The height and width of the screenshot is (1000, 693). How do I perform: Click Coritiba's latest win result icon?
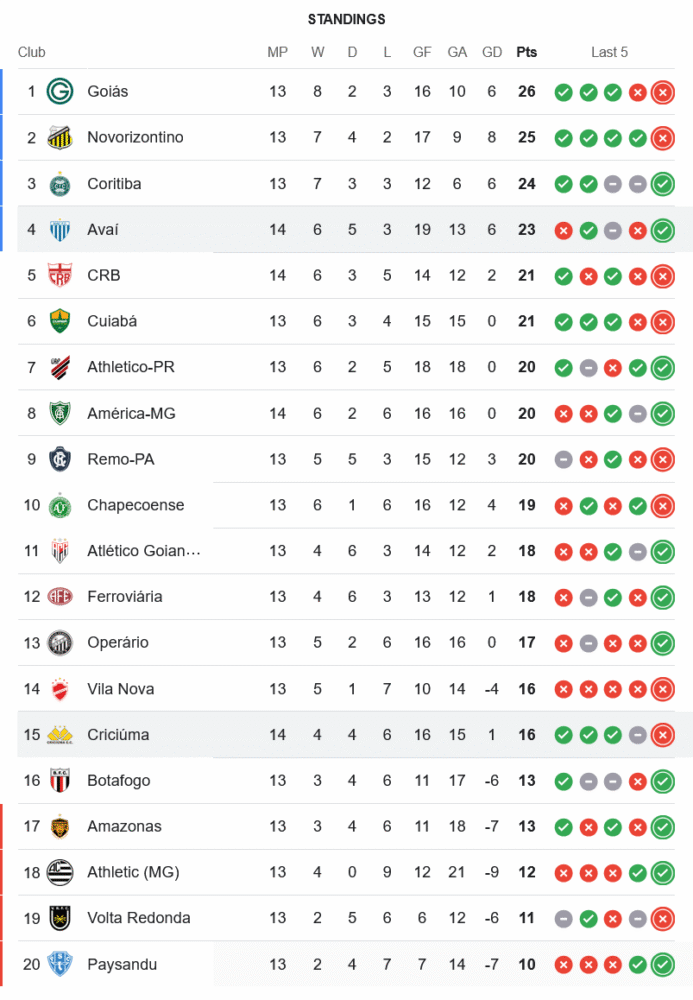tap(662, 184)
